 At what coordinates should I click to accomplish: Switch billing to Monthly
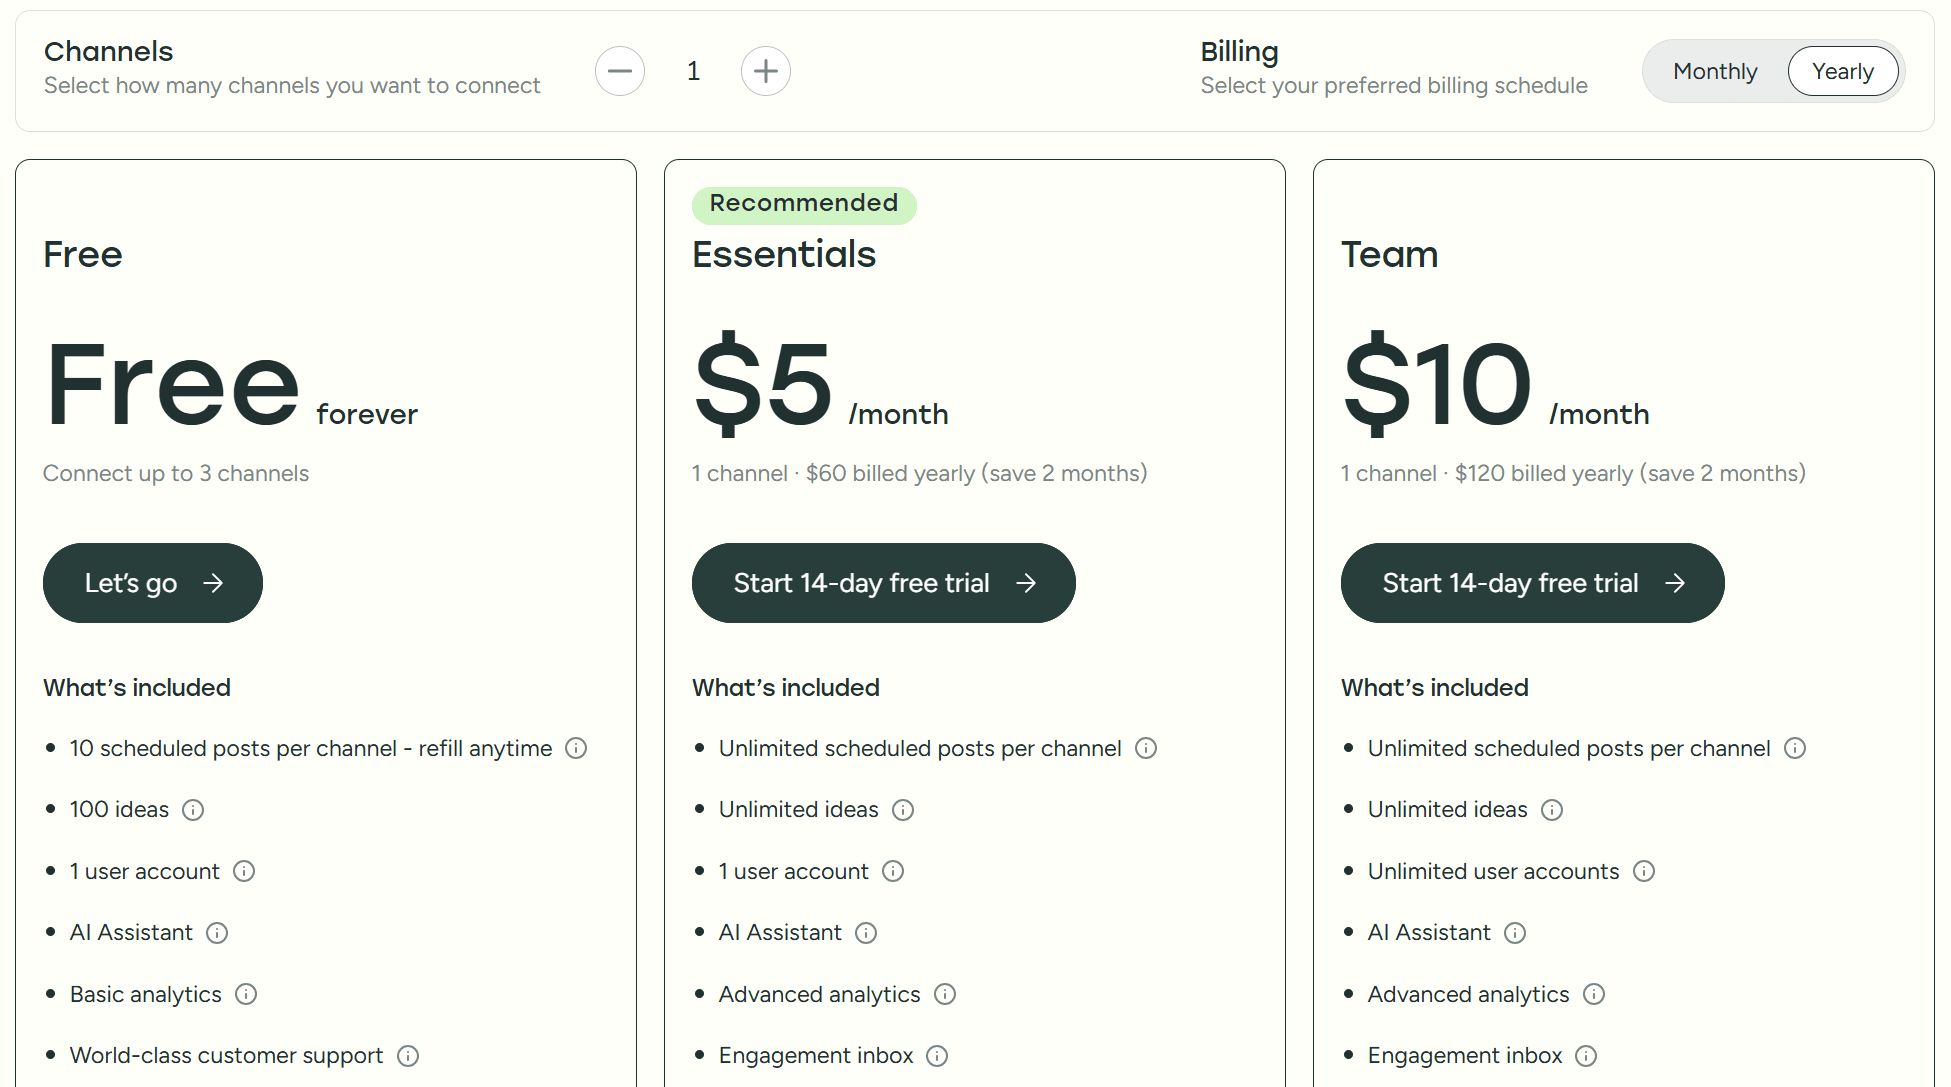click(1715, 71)
